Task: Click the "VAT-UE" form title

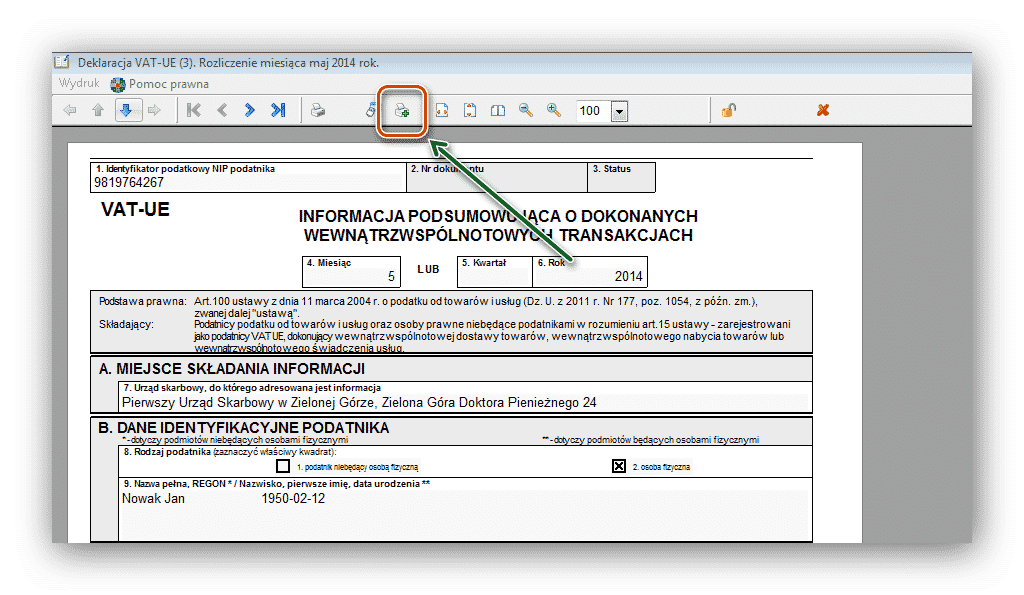Action: [x=135, y=210]
